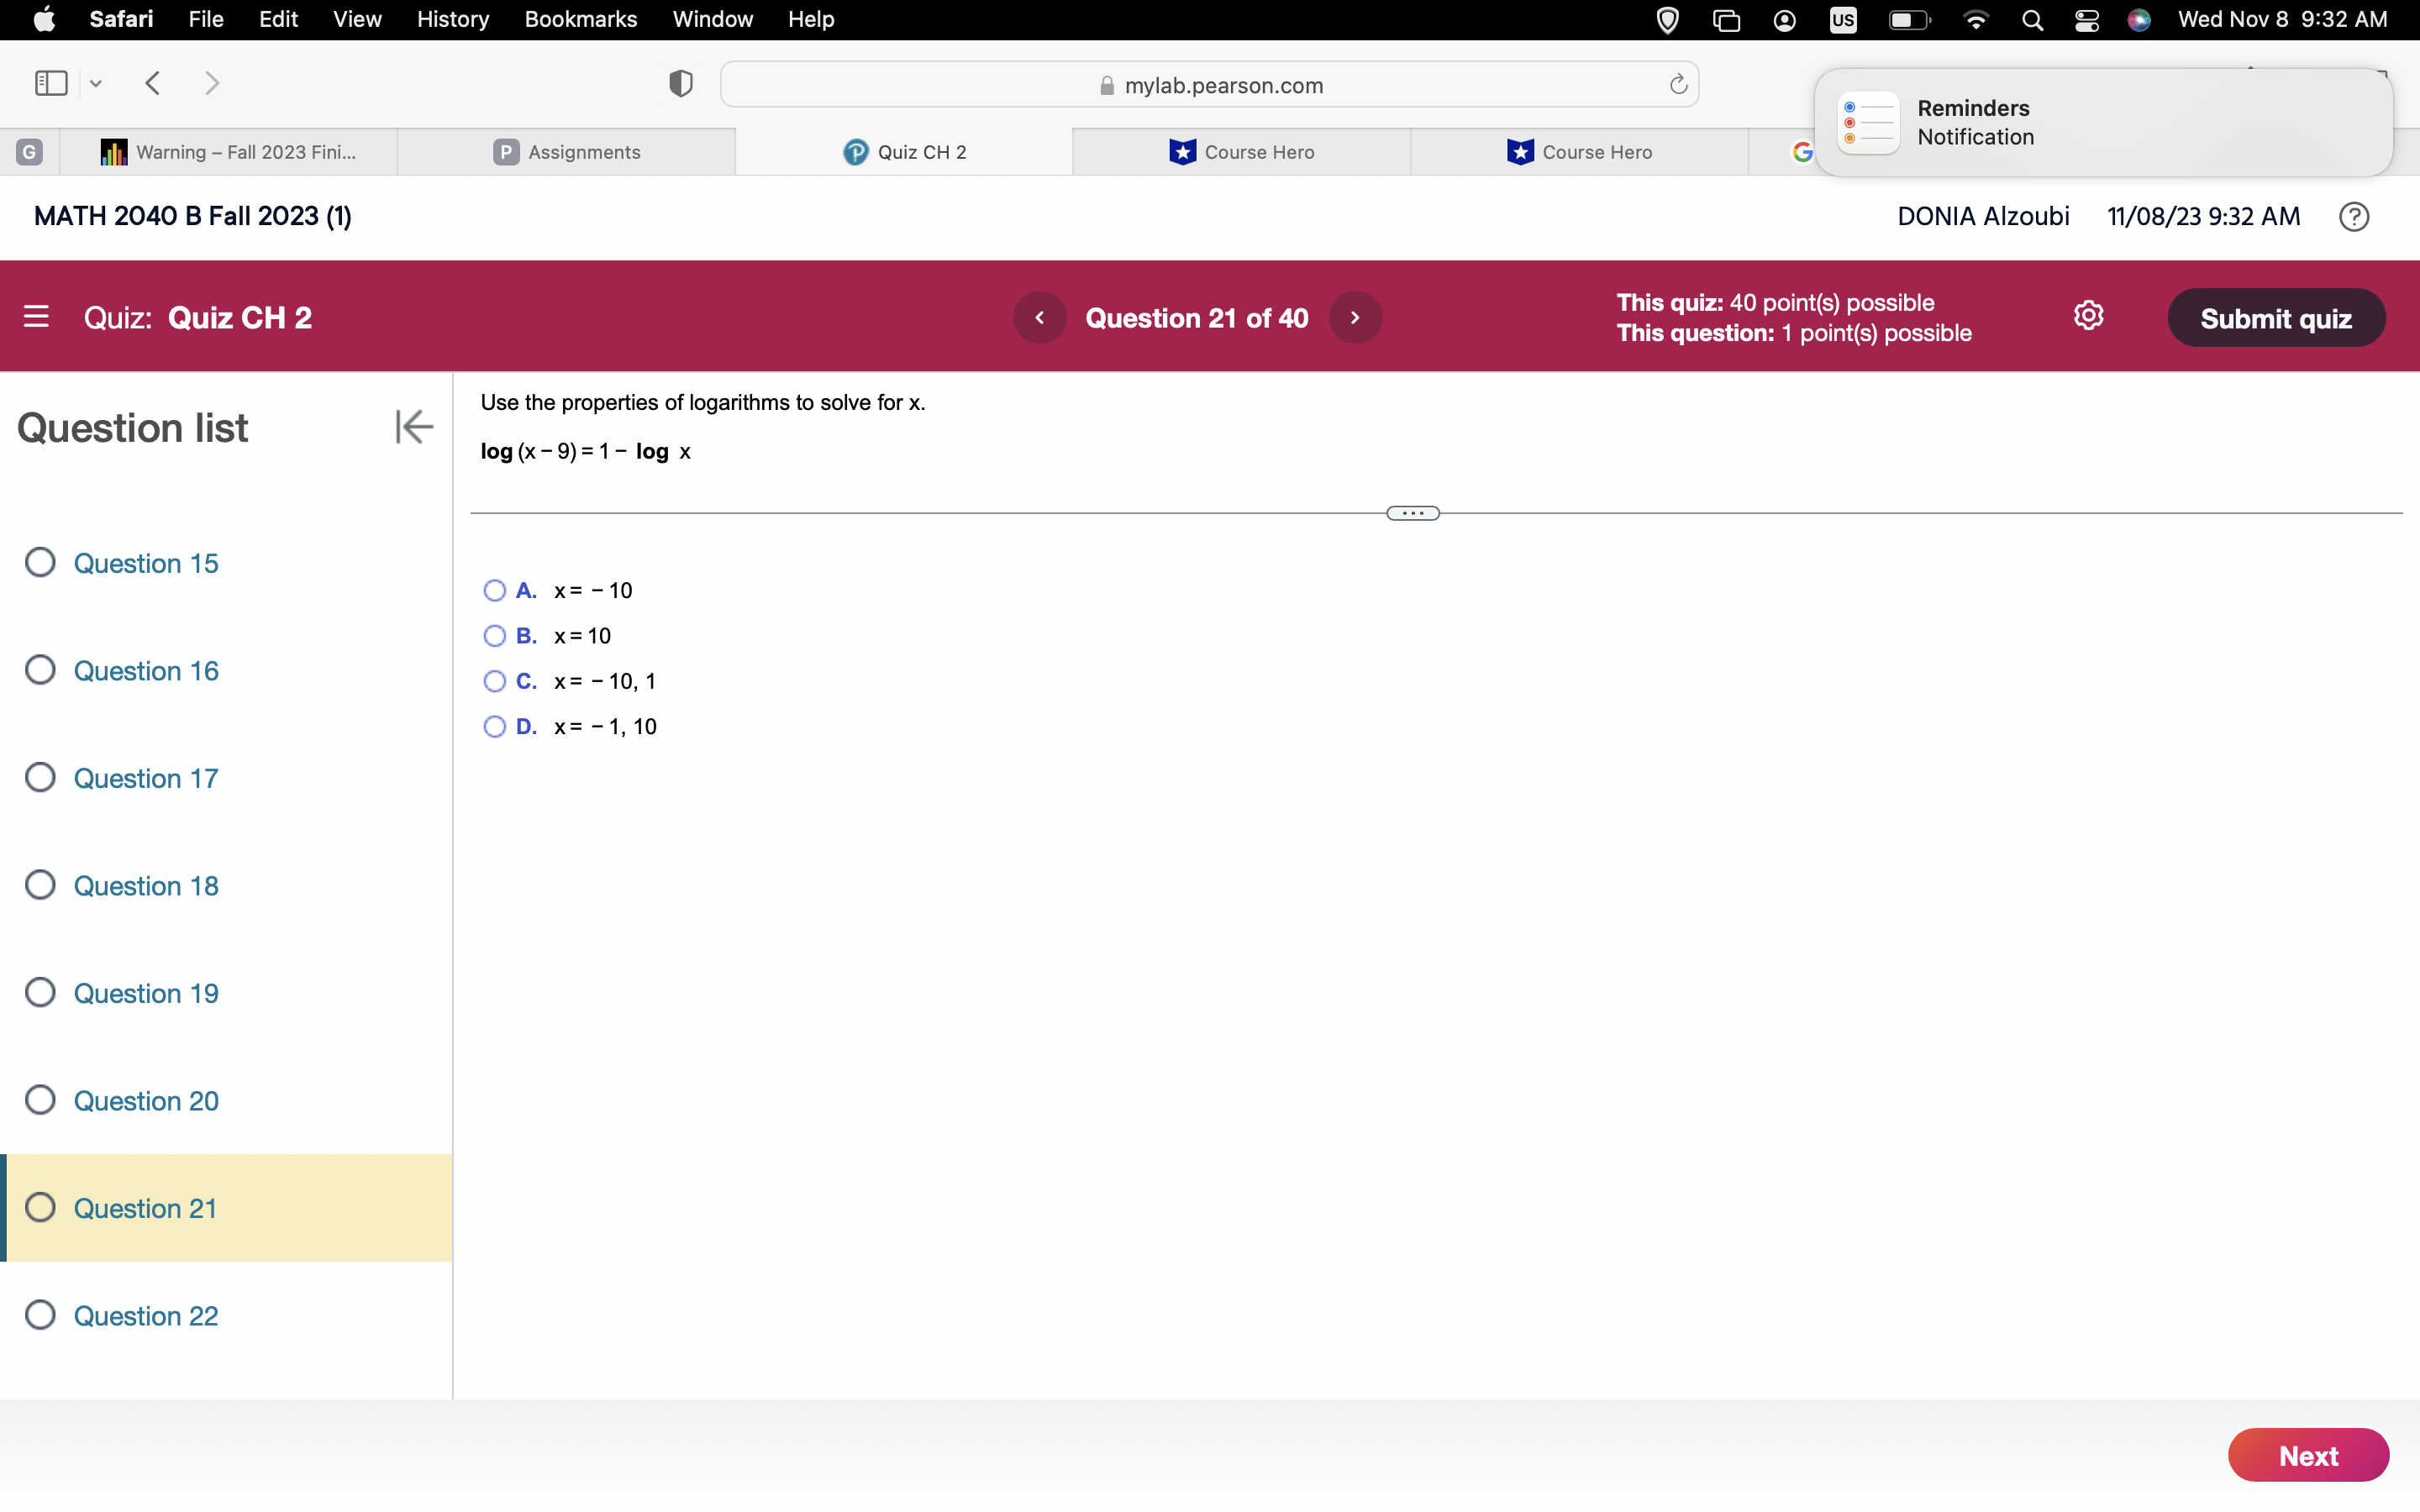This screenshot has height=1512, width=2420.
Task: Select answer choice D, x = -1, 10
Action: [494, 726]
